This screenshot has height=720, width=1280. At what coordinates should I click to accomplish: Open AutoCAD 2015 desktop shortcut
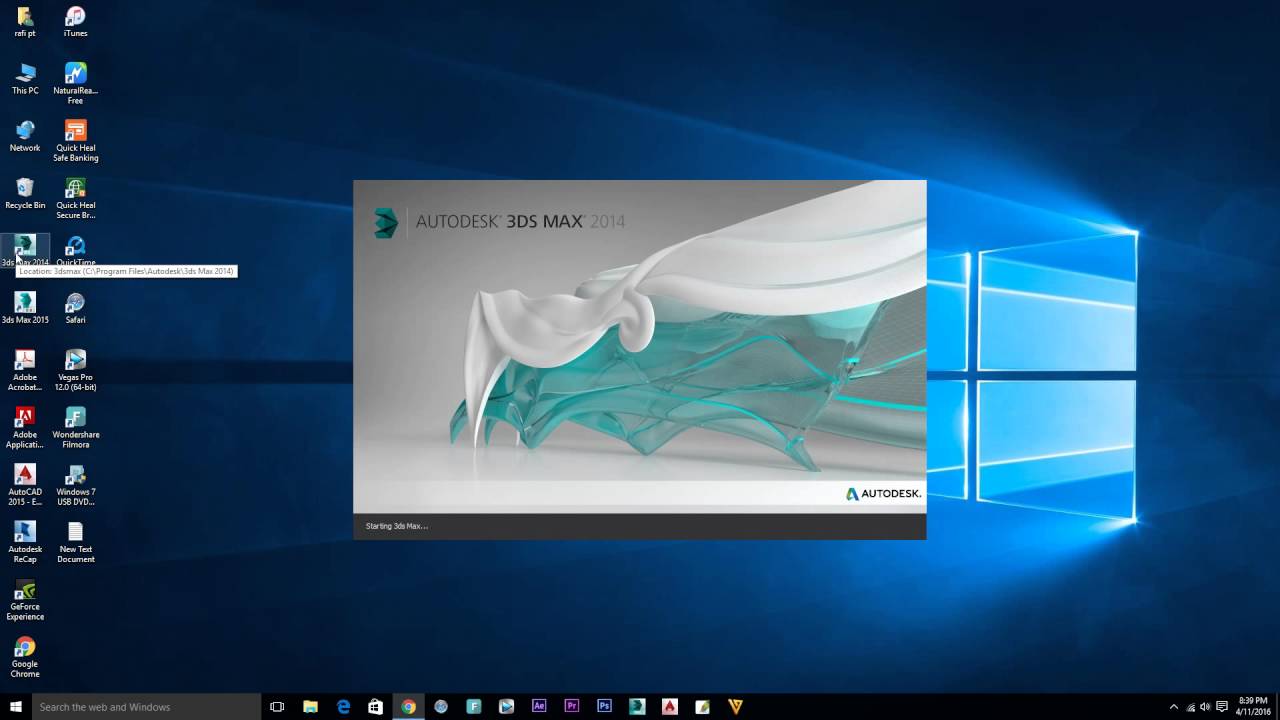click(25, 485)
